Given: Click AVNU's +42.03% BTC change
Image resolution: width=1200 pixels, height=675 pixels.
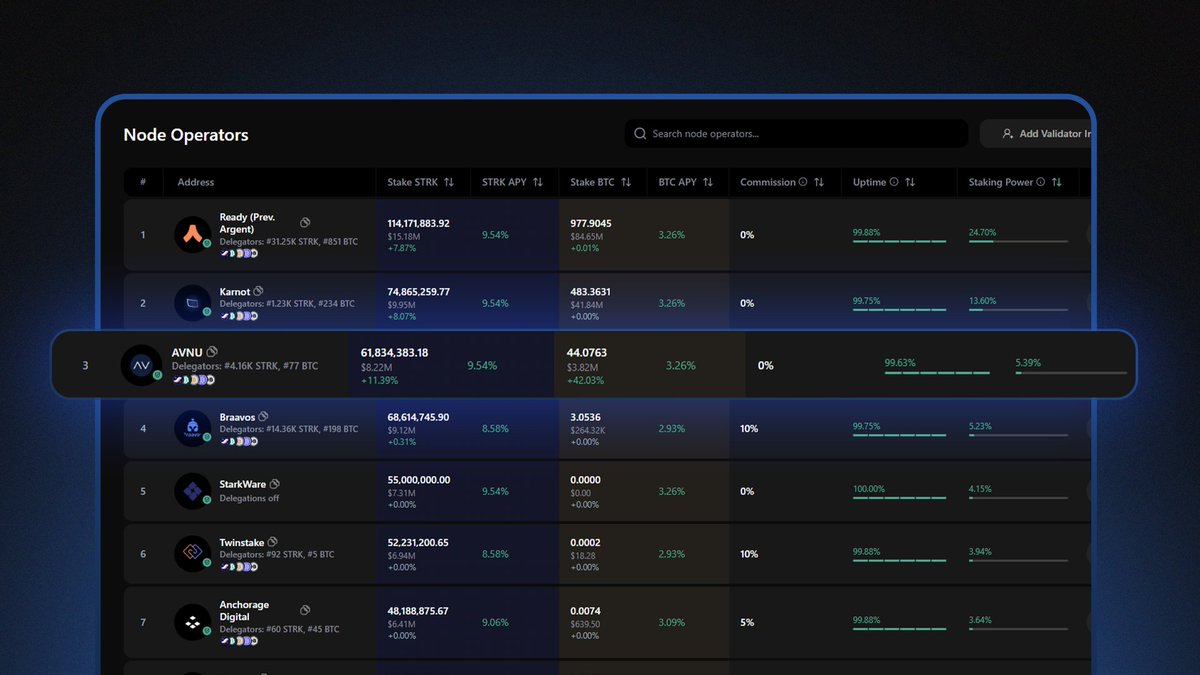Looking at the screenshot, I should (586, 380).
